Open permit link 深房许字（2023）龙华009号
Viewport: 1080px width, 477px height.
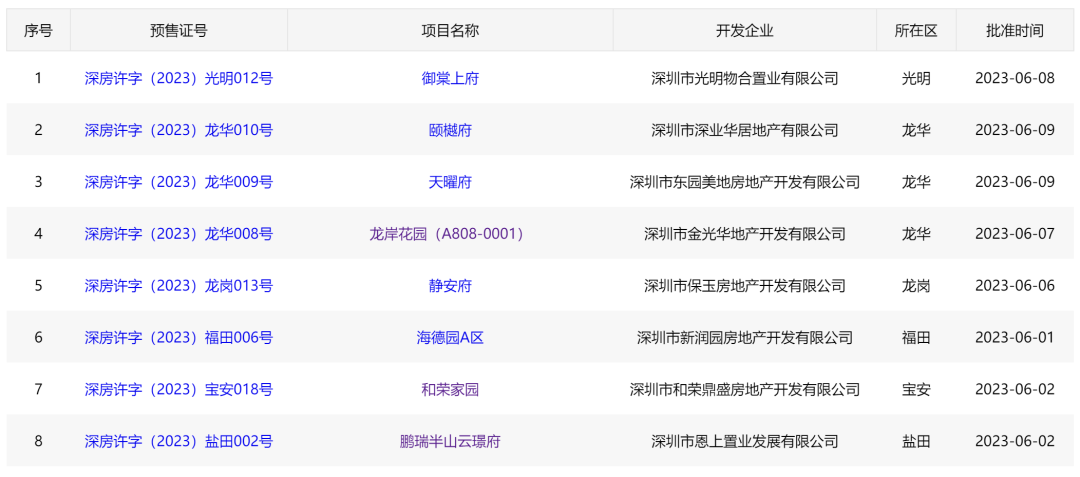pos(179,182)
